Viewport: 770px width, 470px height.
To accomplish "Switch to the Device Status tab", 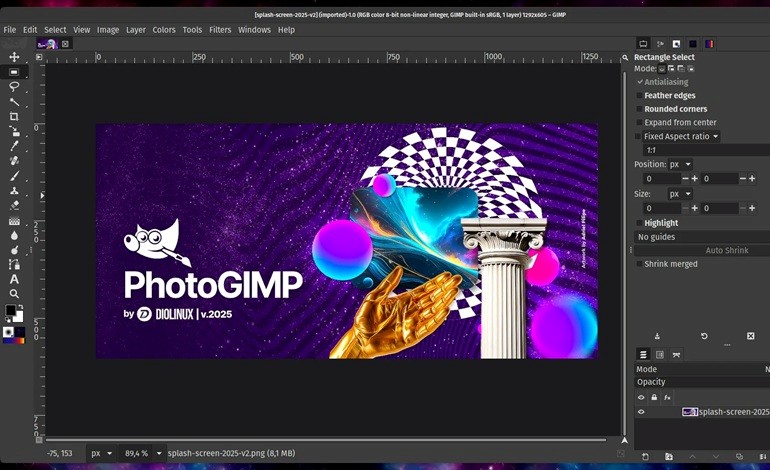I will pos(660,44).
